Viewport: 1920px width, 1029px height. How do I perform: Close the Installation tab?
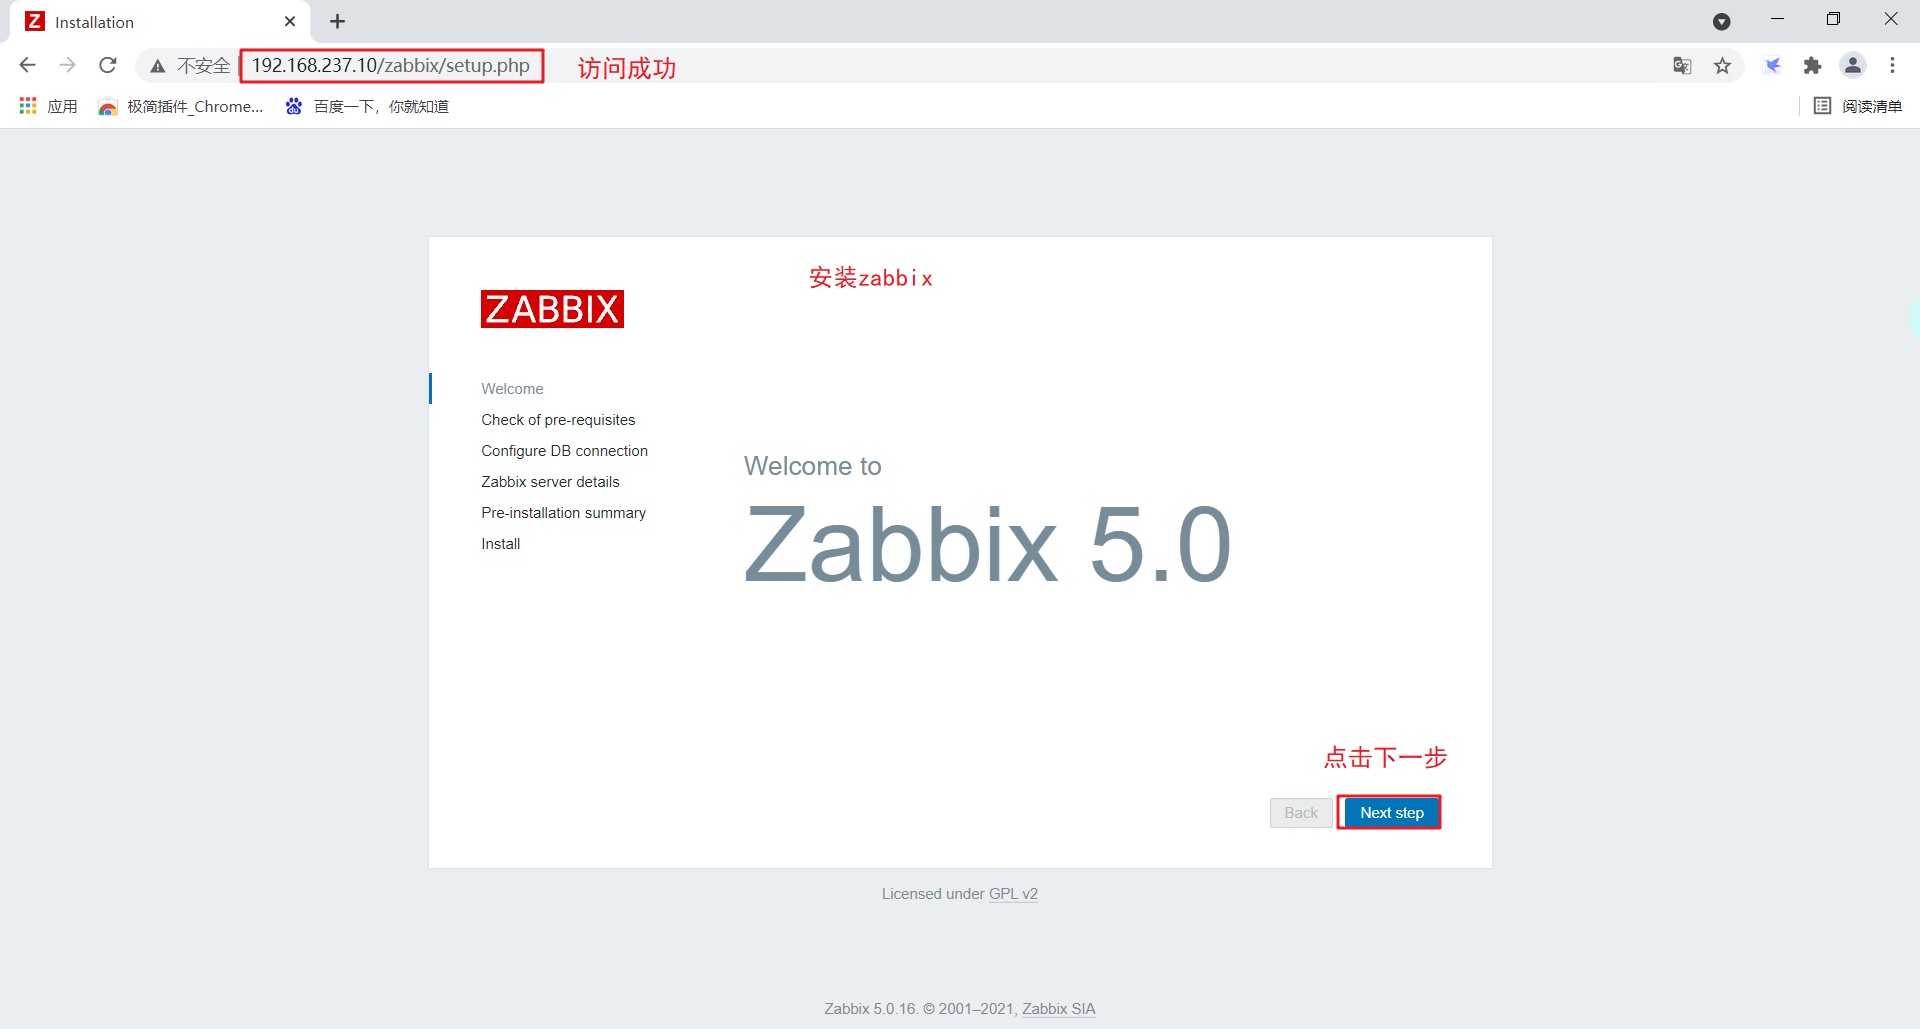(290, 21)
